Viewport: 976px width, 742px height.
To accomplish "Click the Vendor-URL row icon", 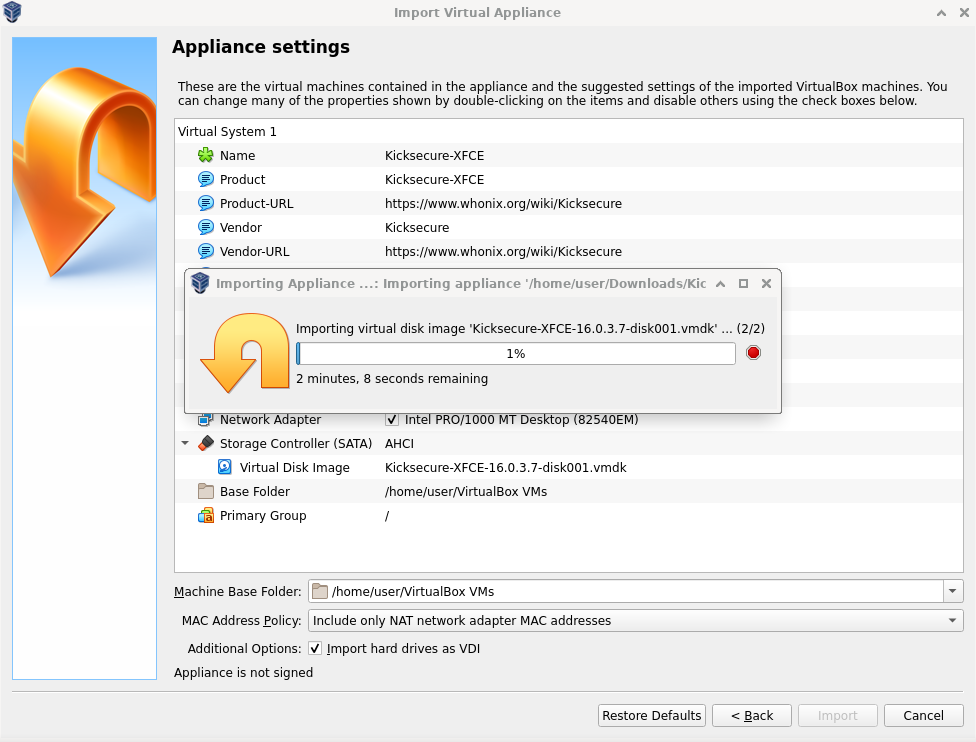I will coord(205,251).
